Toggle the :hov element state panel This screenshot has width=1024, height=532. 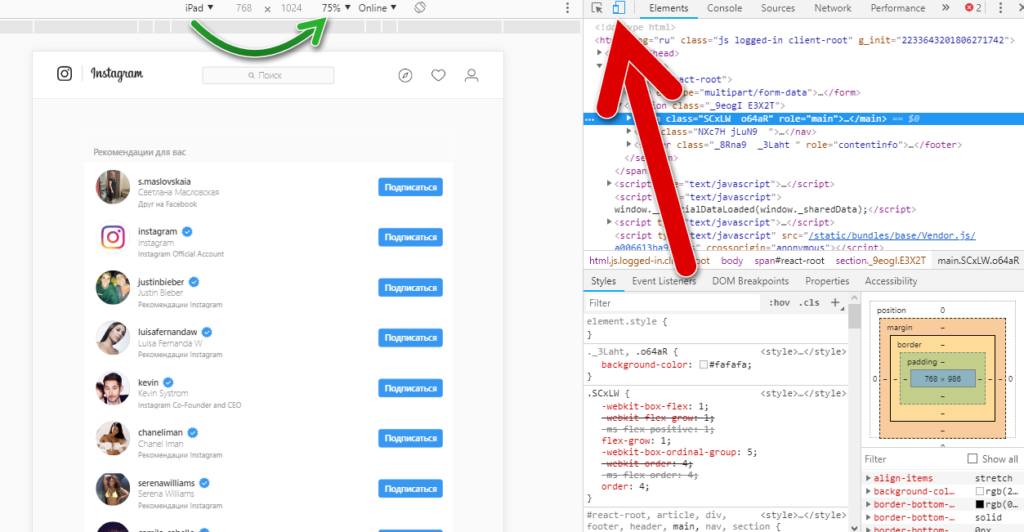(779, 302)
